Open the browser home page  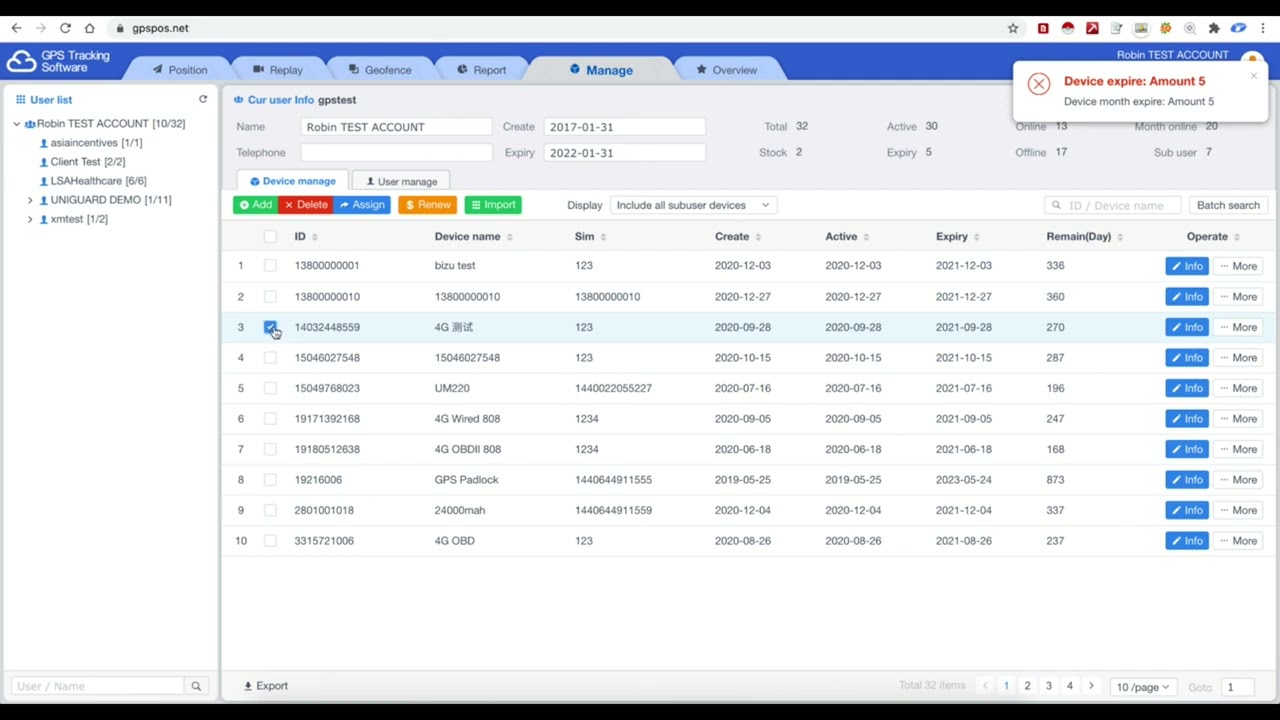click(x=90, y=28)
